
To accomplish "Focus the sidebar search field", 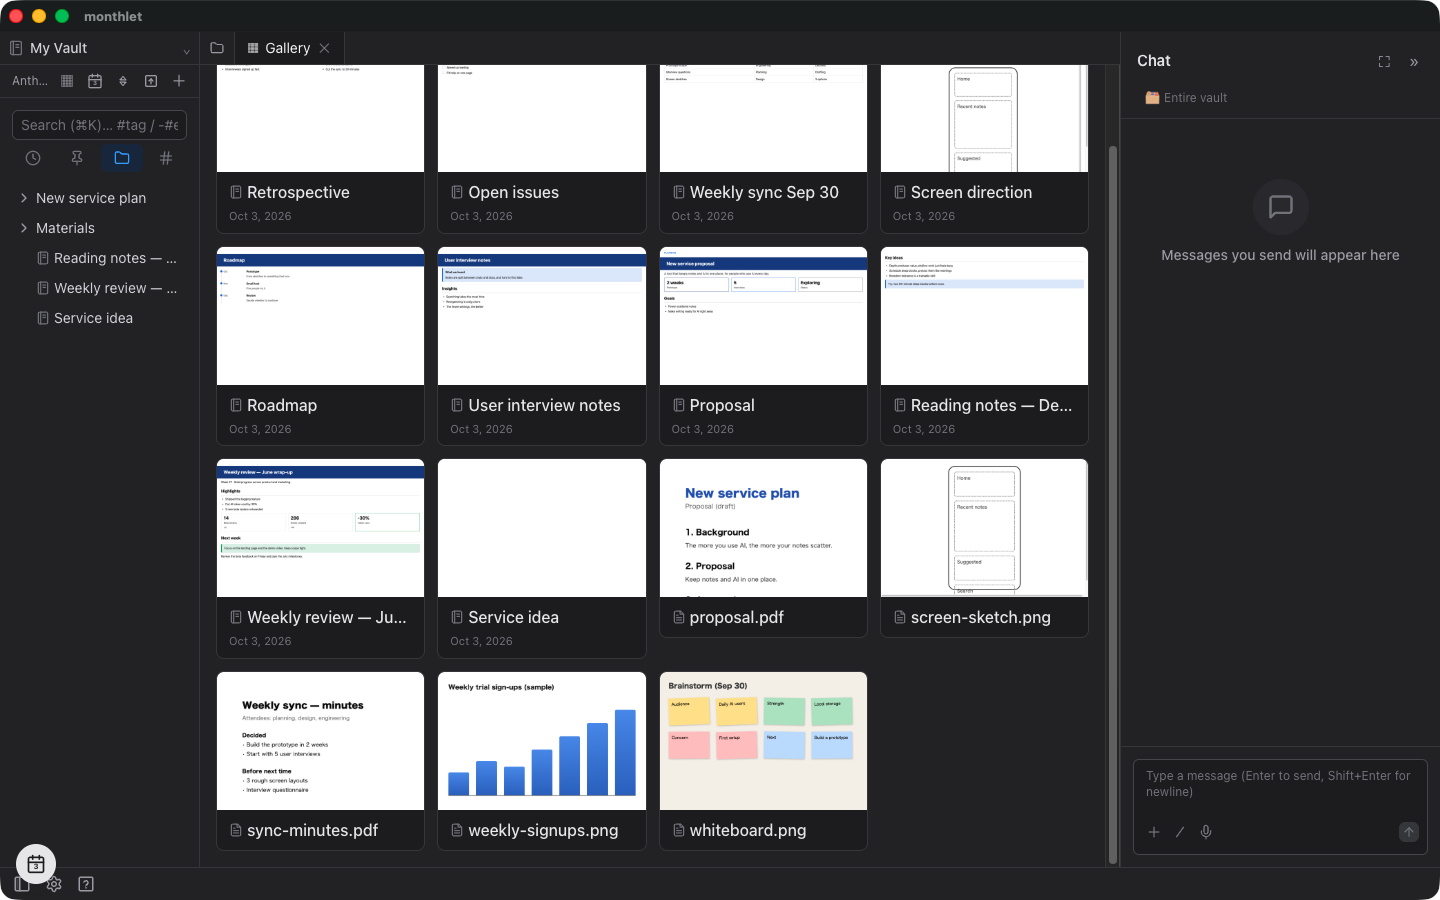I will 99,125.
